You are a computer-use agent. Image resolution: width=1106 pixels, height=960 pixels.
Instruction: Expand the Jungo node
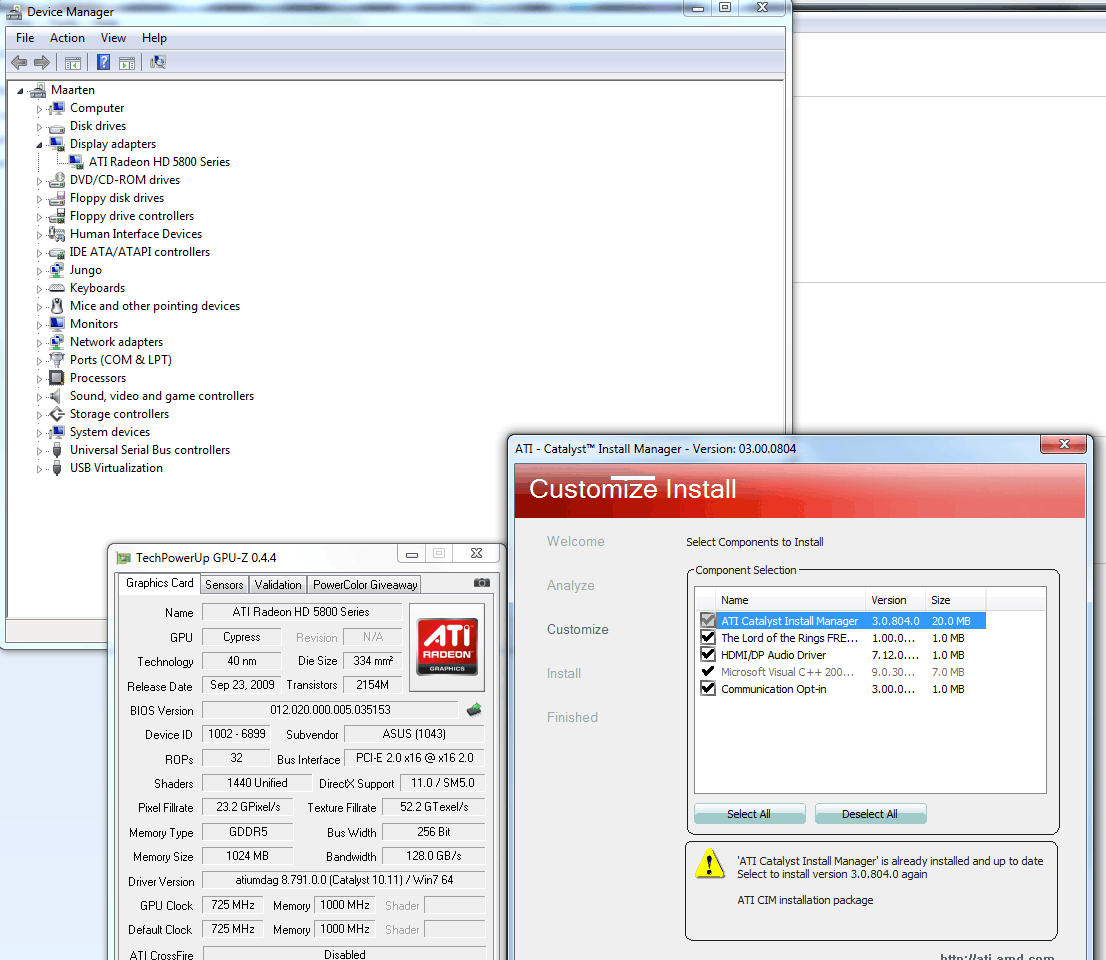tap(40, 271)
